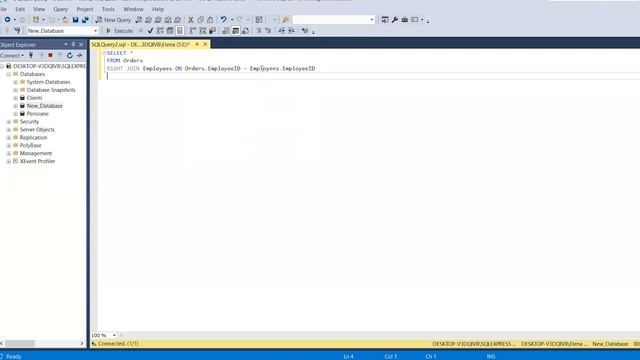Click the Activity Monitor icon in Object Explorer
This screenshot has height=360, width=640.
tap(80, 56)
